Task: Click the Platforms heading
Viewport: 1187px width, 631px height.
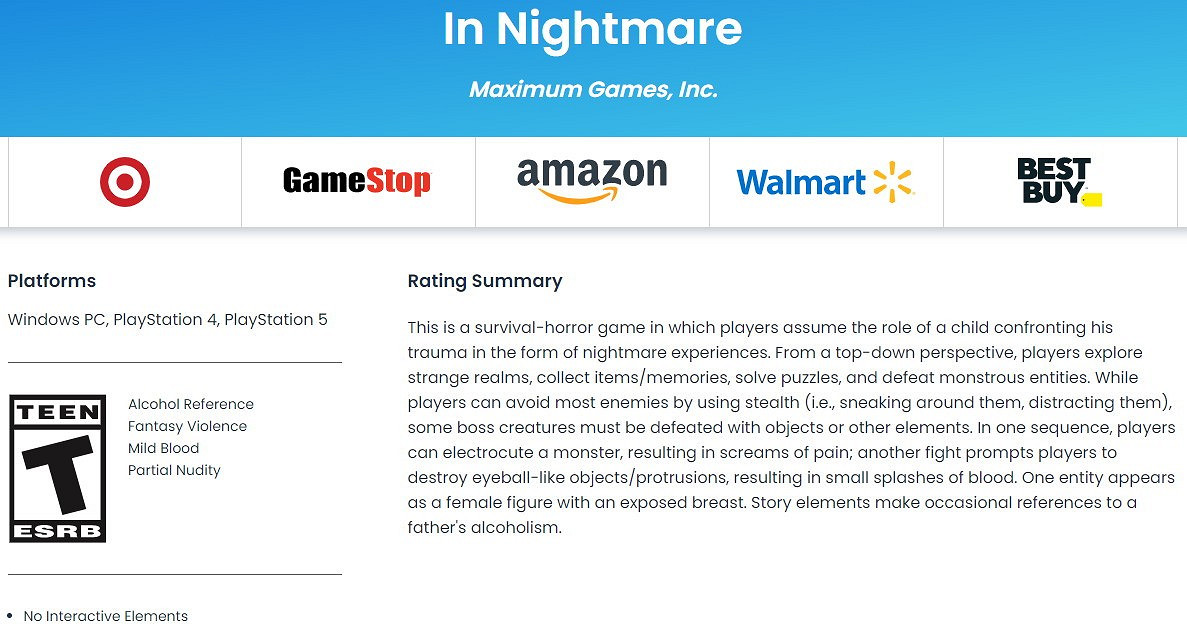Action: click(x=52, y=281)
